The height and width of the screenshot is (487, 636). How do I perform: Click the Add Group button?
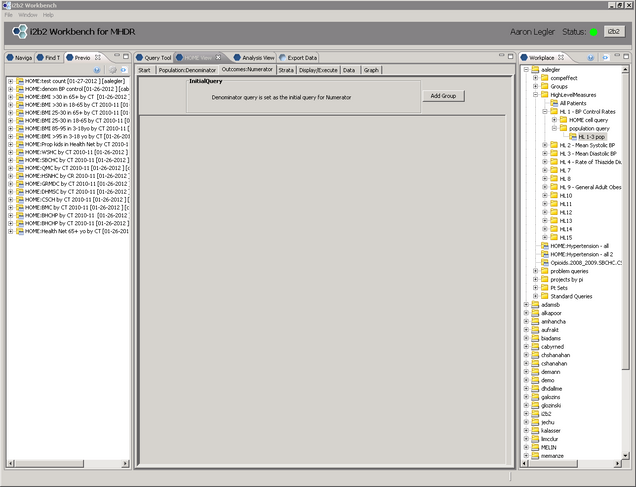pos(443,96)
